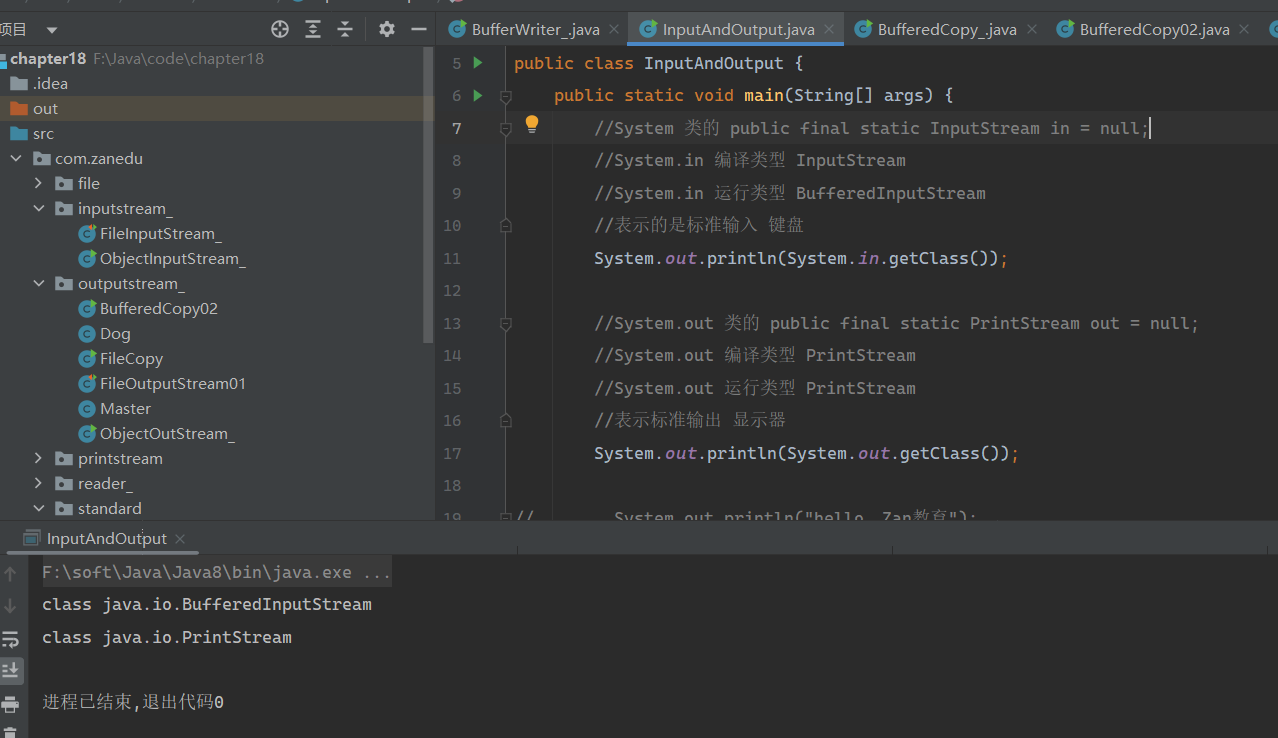Click the project tree vertical scrollbar
Image resolution: width=1278 pixels, height=738 pixels.
coord(429,200)
